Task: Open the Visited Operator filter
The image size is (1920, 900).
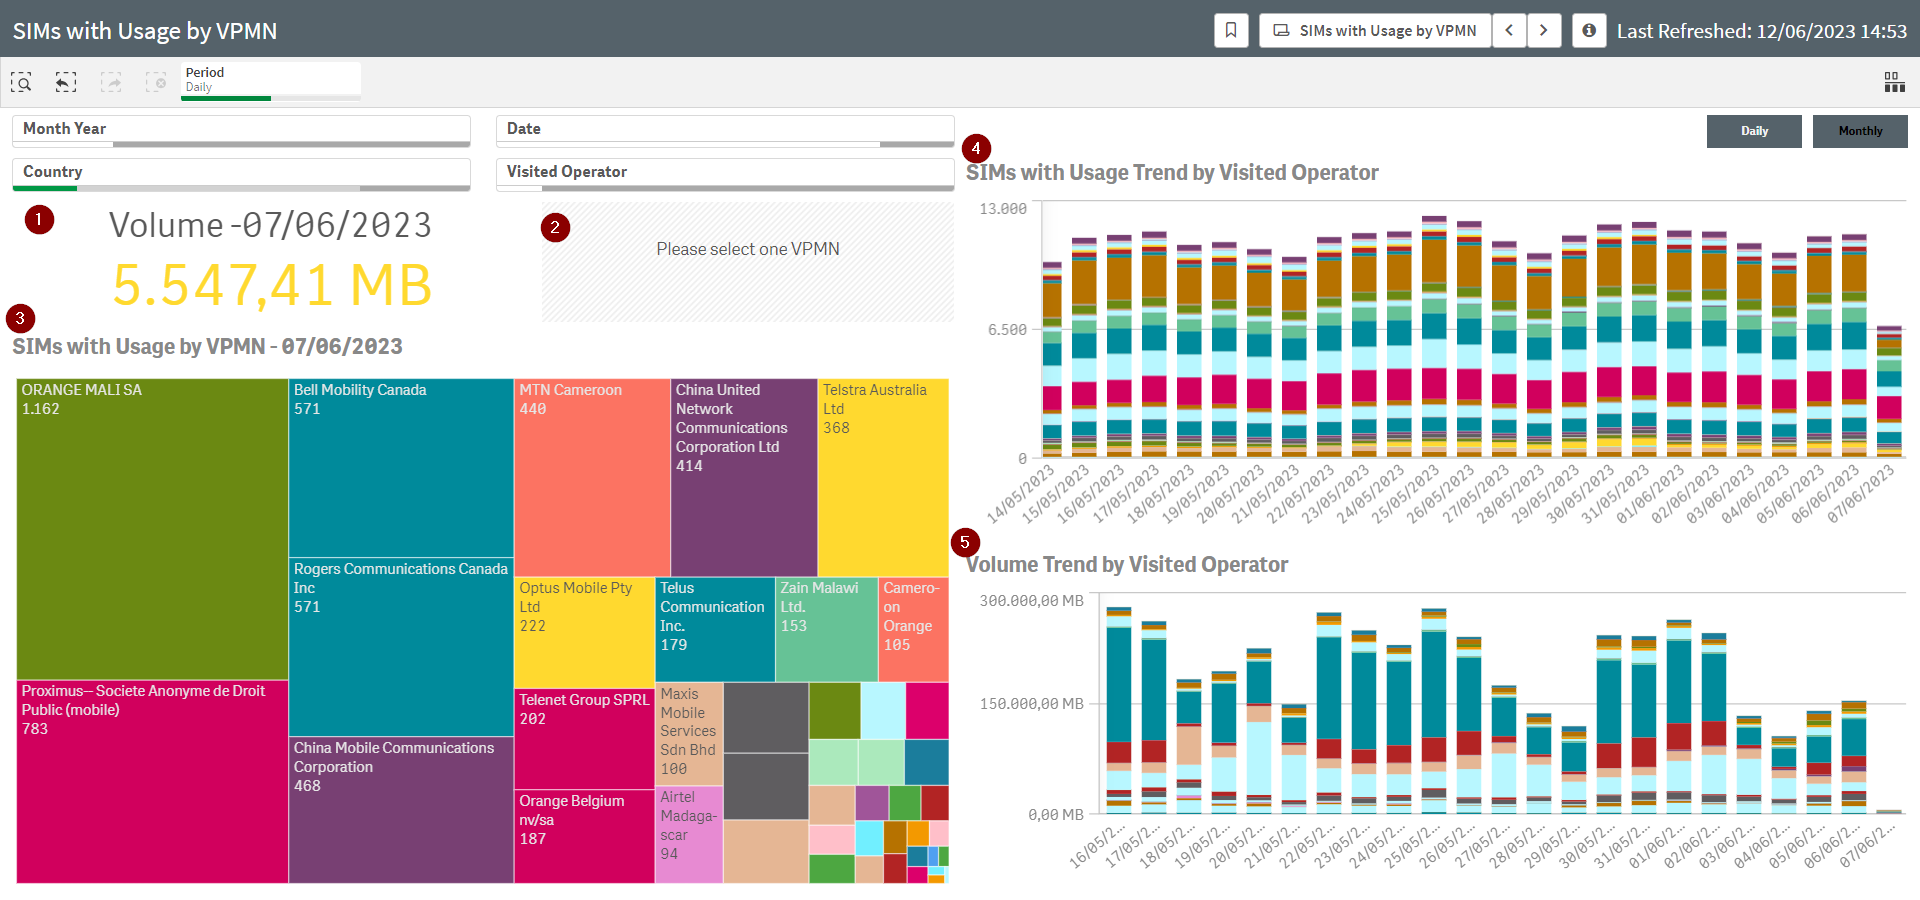Action: click(x=724, y=172)
